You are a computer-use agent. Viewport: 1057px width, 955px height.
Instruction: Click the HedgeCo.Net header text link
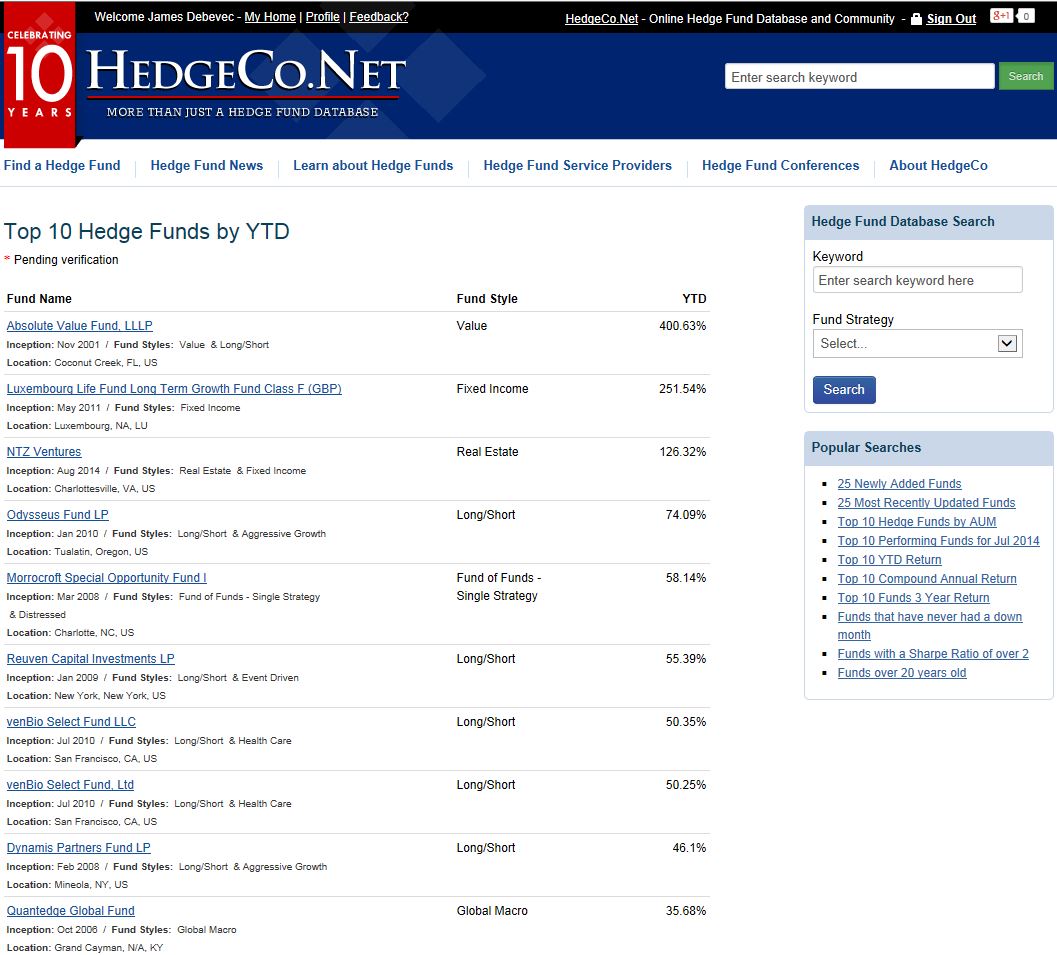[601, 19]
